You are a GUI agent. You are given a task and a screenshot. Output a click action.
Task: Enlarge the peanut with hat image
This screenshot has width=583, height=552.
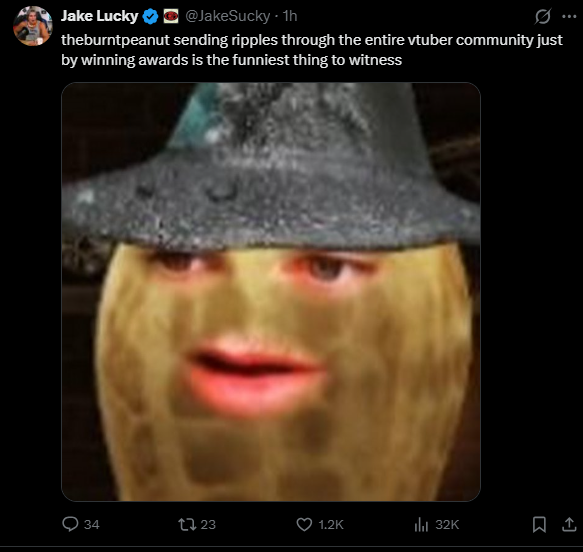(x=271, y=292)
